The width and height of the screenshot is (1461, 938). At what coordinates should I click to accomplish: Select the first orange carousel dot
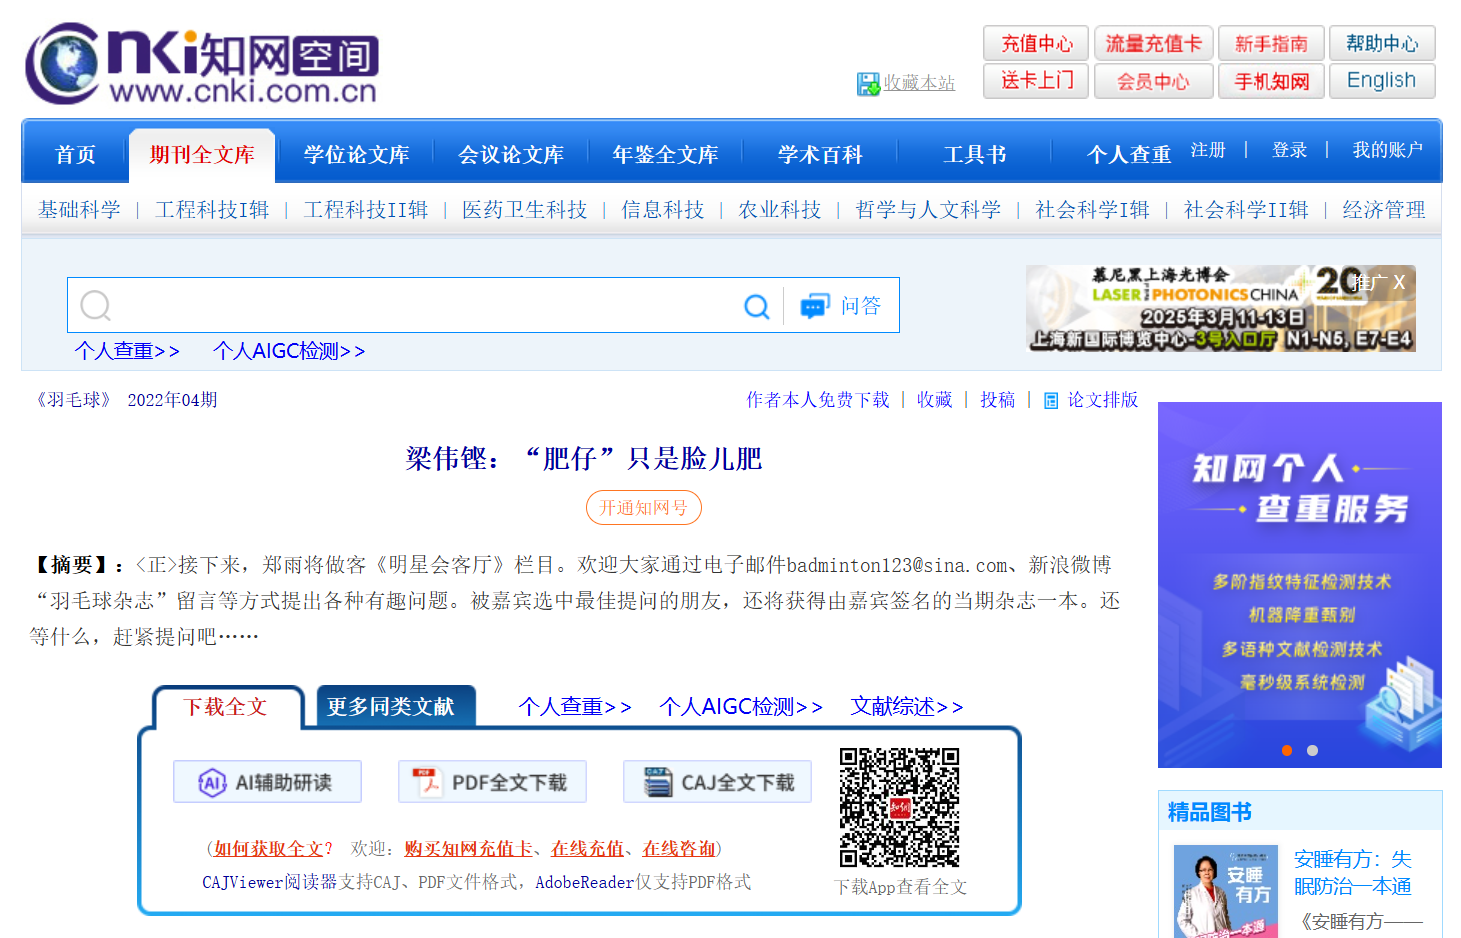[x=1287, y=750]
